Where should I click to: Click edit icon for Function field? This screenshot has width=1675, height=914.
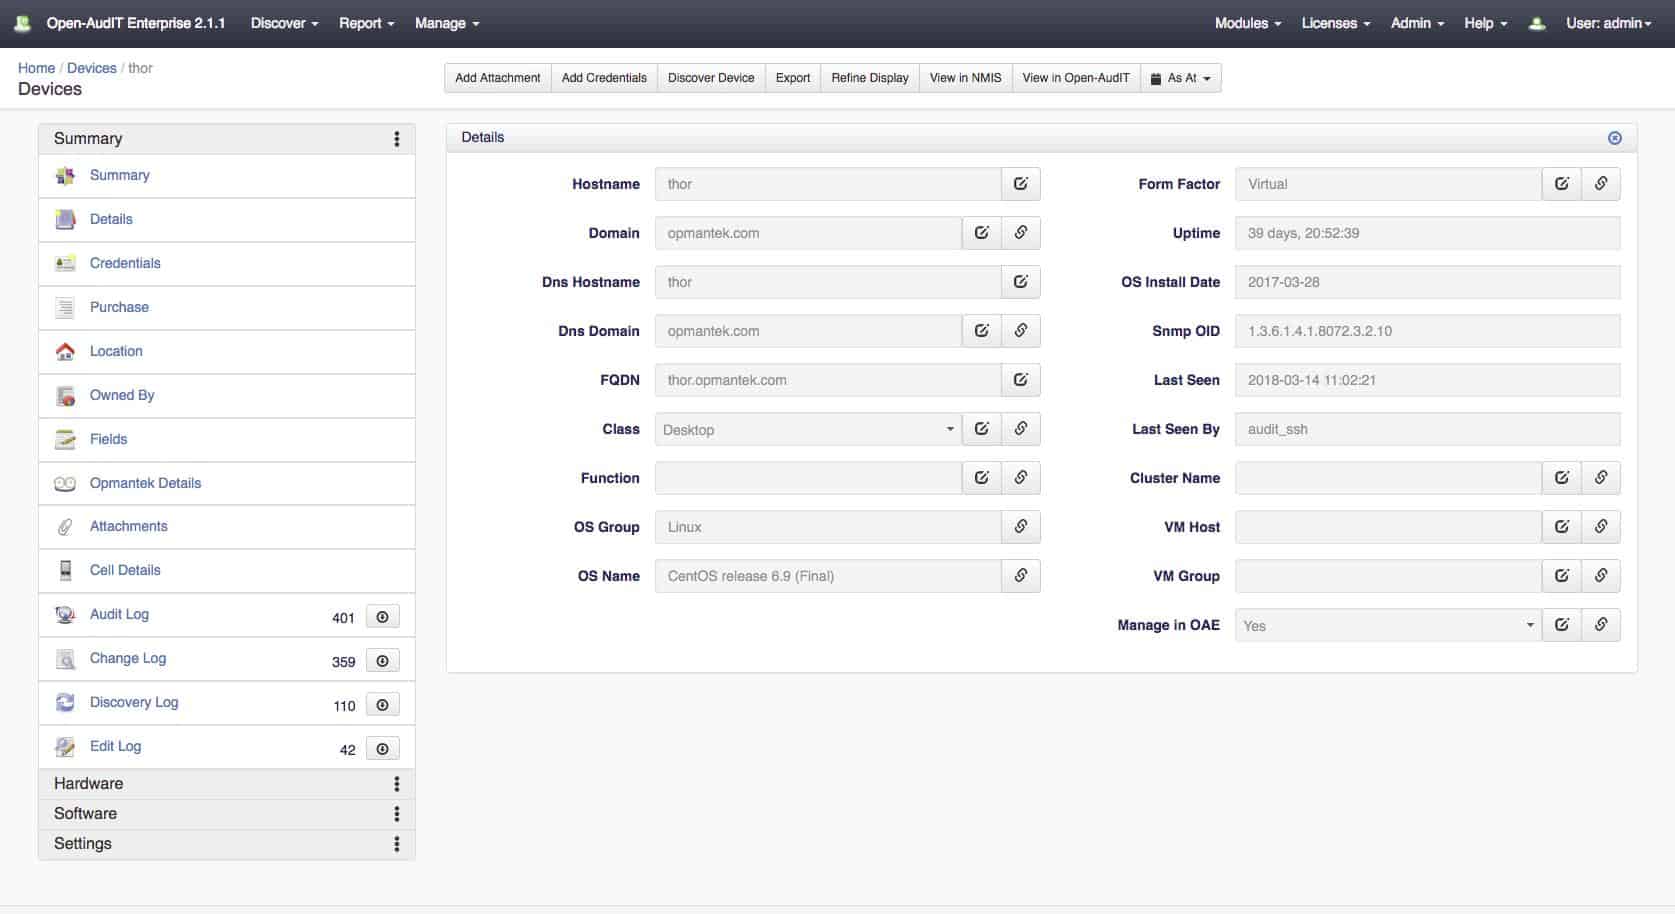[x=981, y=478]
